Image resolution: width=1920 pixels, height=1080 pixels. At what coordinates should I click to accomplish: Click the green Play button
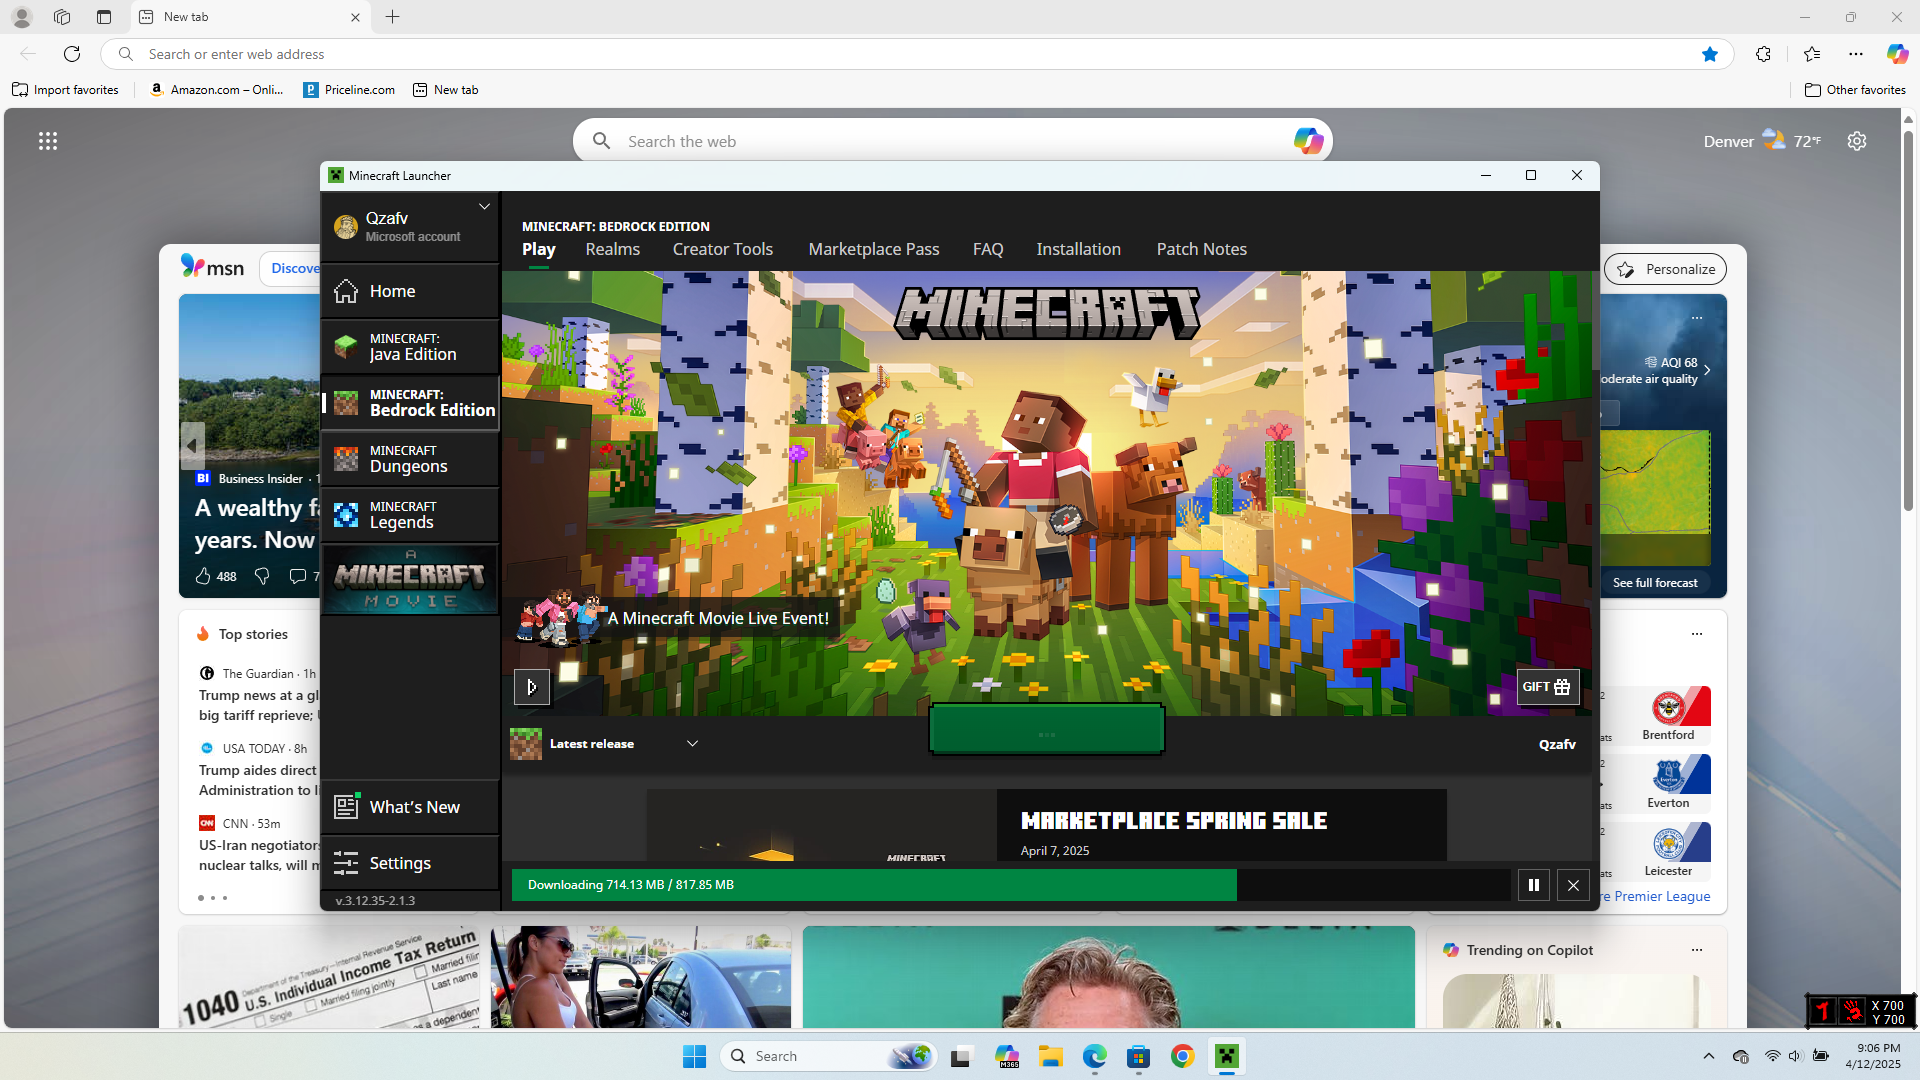1046,729
